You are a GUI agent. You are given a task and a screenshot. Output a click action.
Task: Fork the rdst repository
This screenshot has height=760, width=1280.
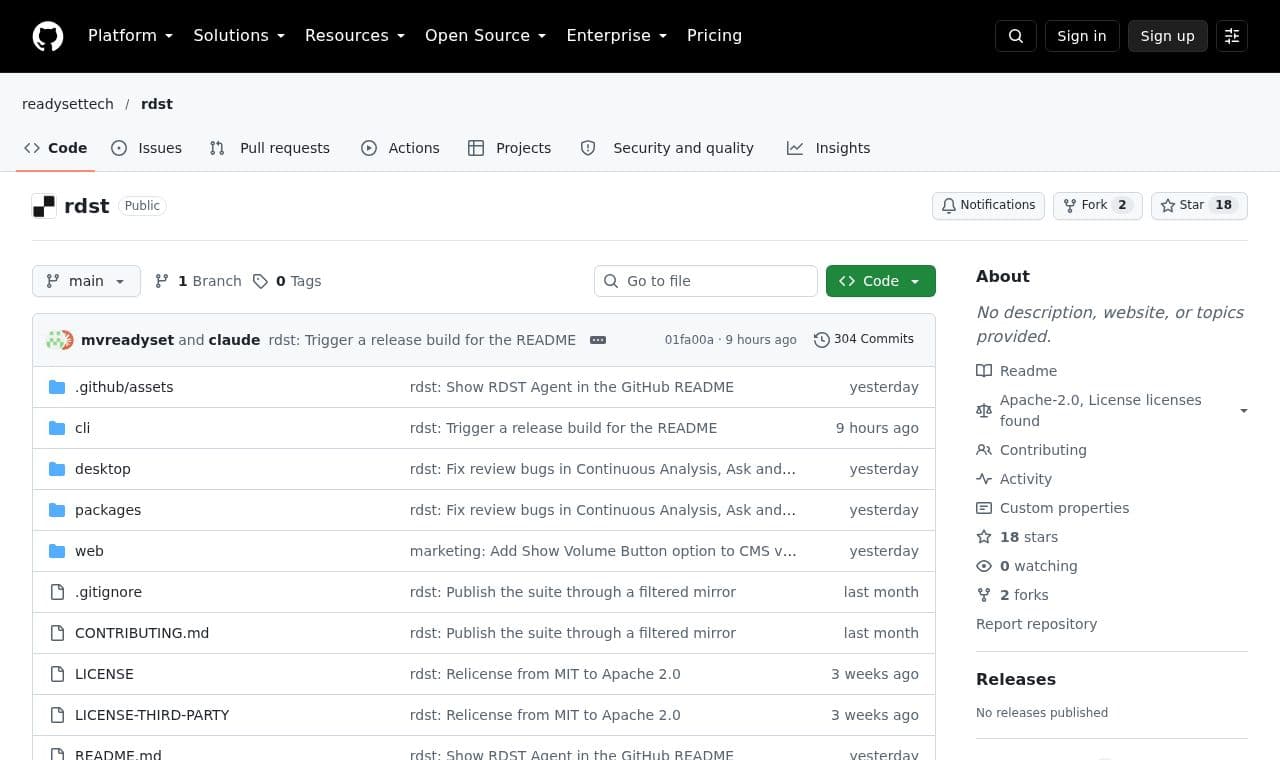click(x=1098, y=206)
